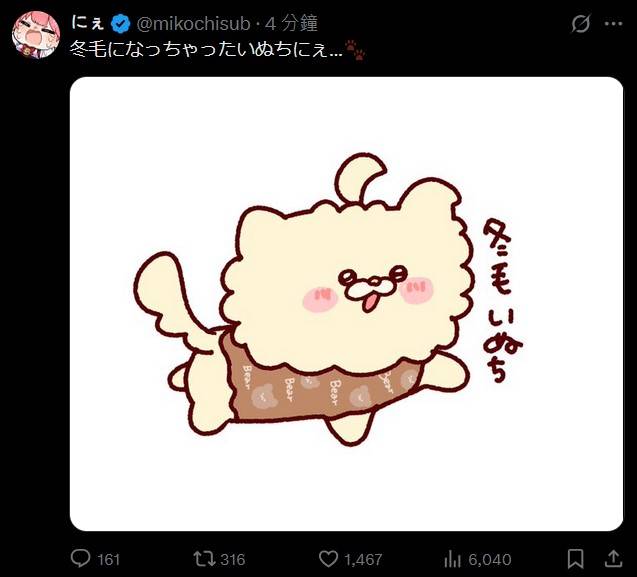This screenshot has height=577, width=637.
Task: View post analytics bar chart icon
Action: tap(452, 559)
